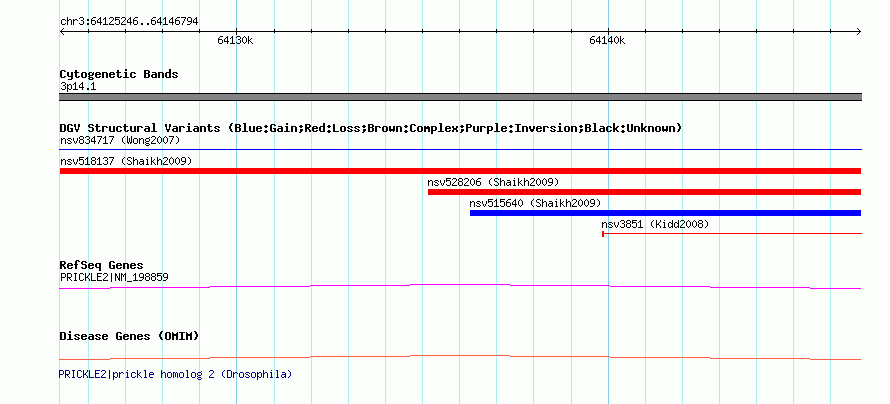This screenshot has height=404, width=890.
Task: Select the Disease Genes (OMIM) track title
Action: [129, 336]
